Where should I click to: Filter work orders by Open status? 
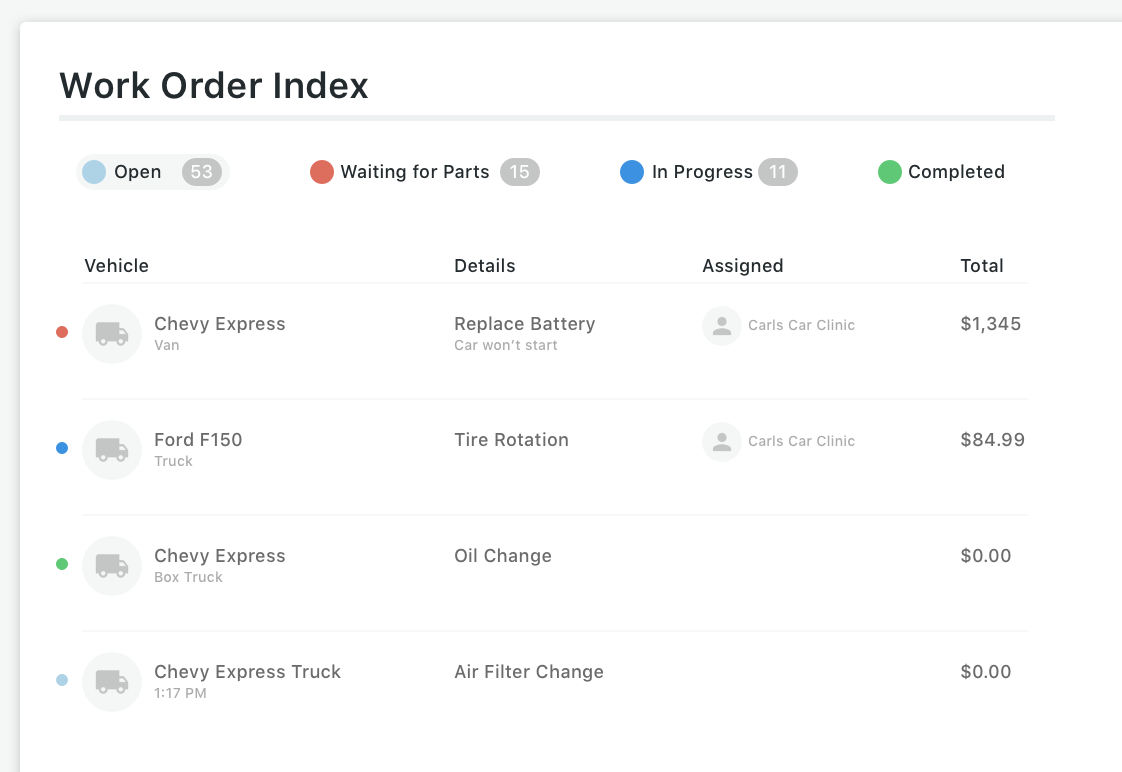click(153, 172)
